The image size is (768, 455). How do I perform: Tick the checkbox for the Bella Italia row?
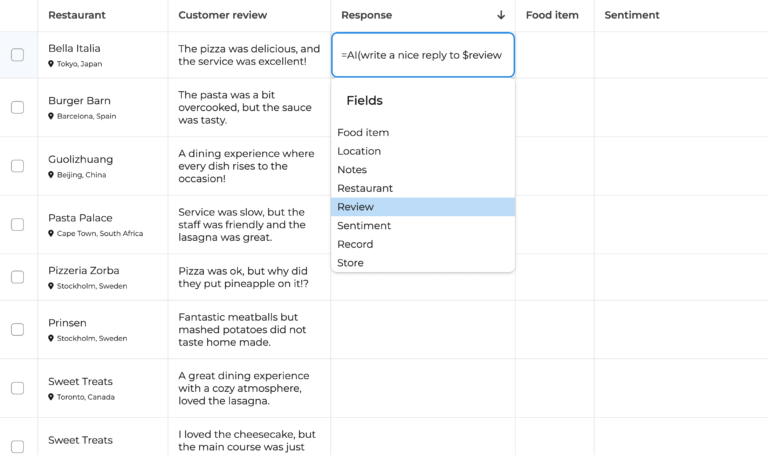tap(17, 55)
